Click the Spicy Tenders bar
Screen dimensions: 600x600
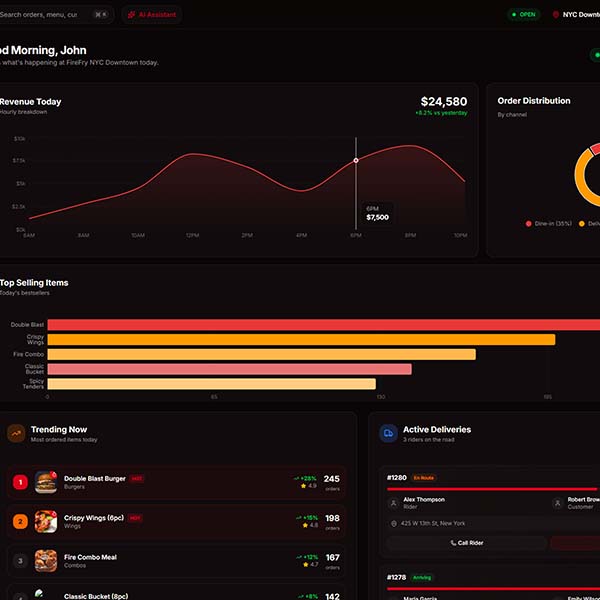[x=212, y=384]
